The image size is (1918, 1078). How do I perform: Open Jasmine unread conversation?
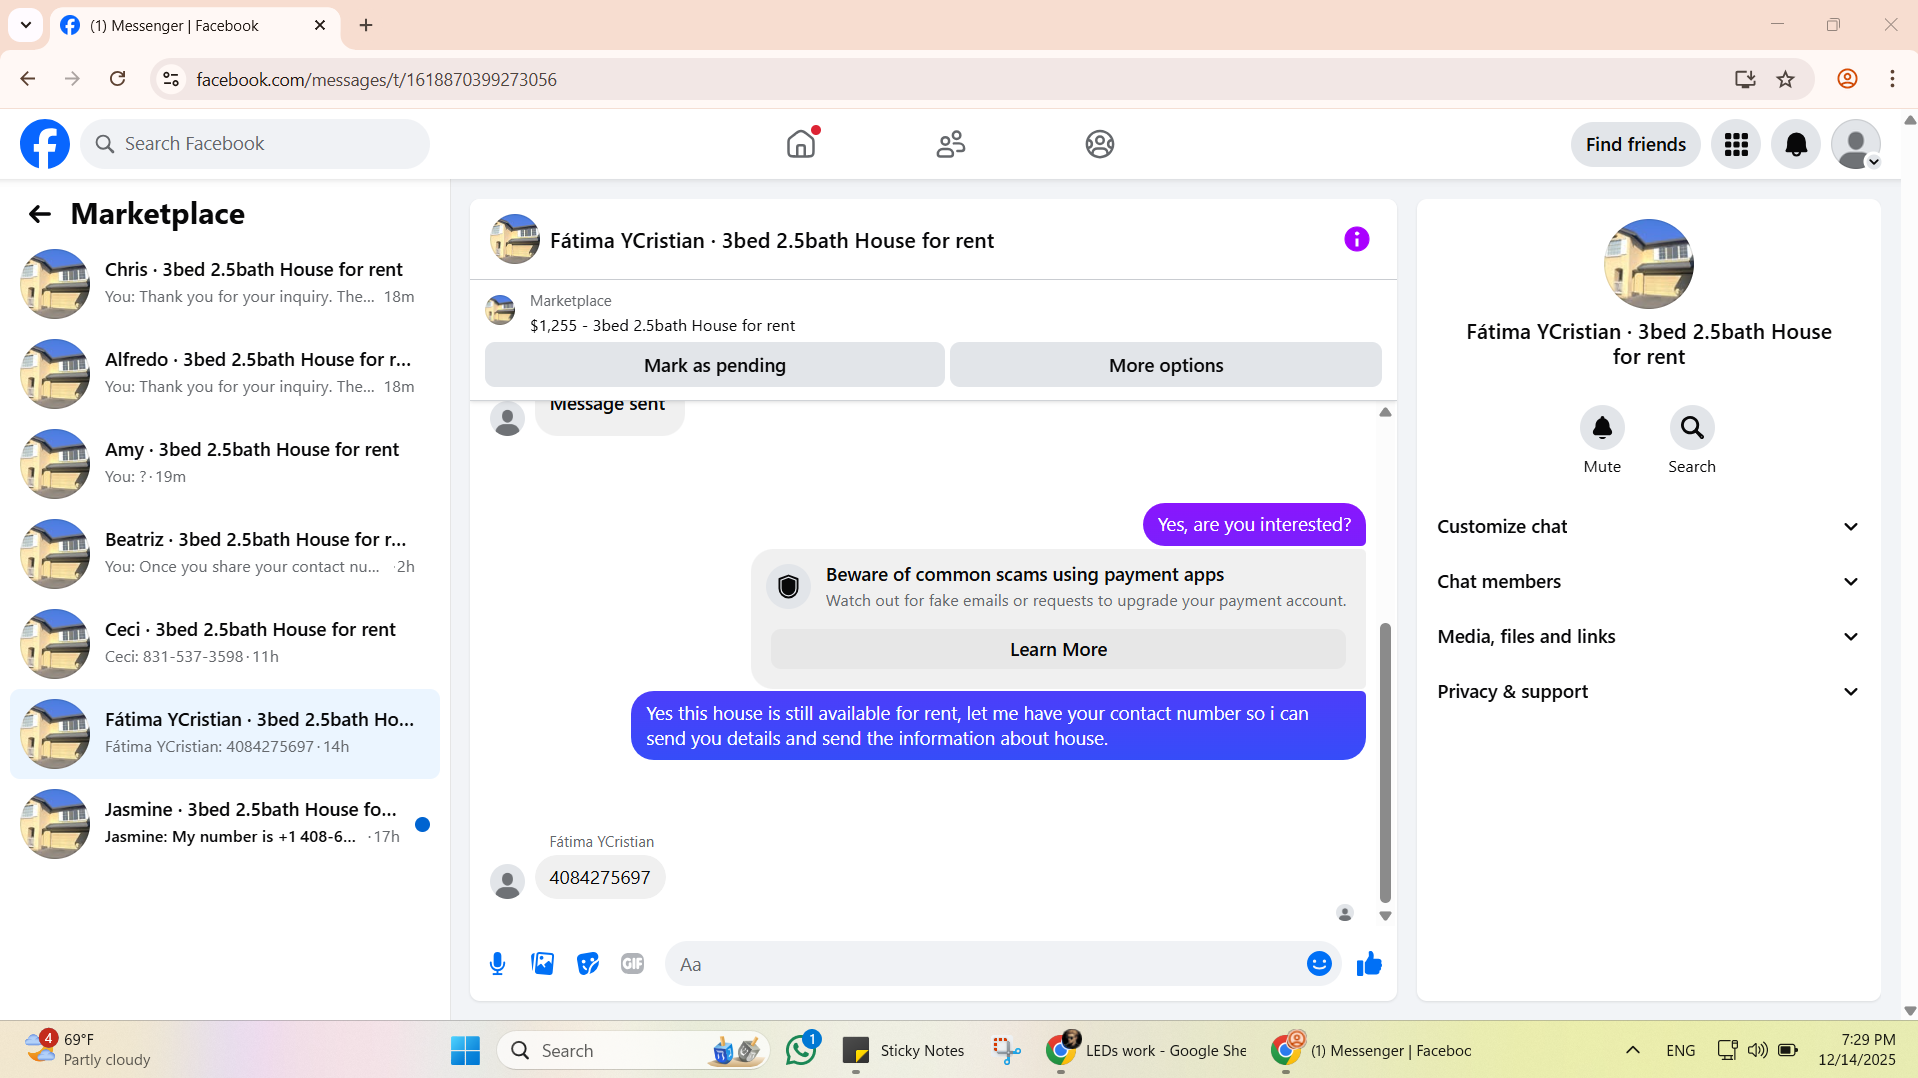pos(225,824)
